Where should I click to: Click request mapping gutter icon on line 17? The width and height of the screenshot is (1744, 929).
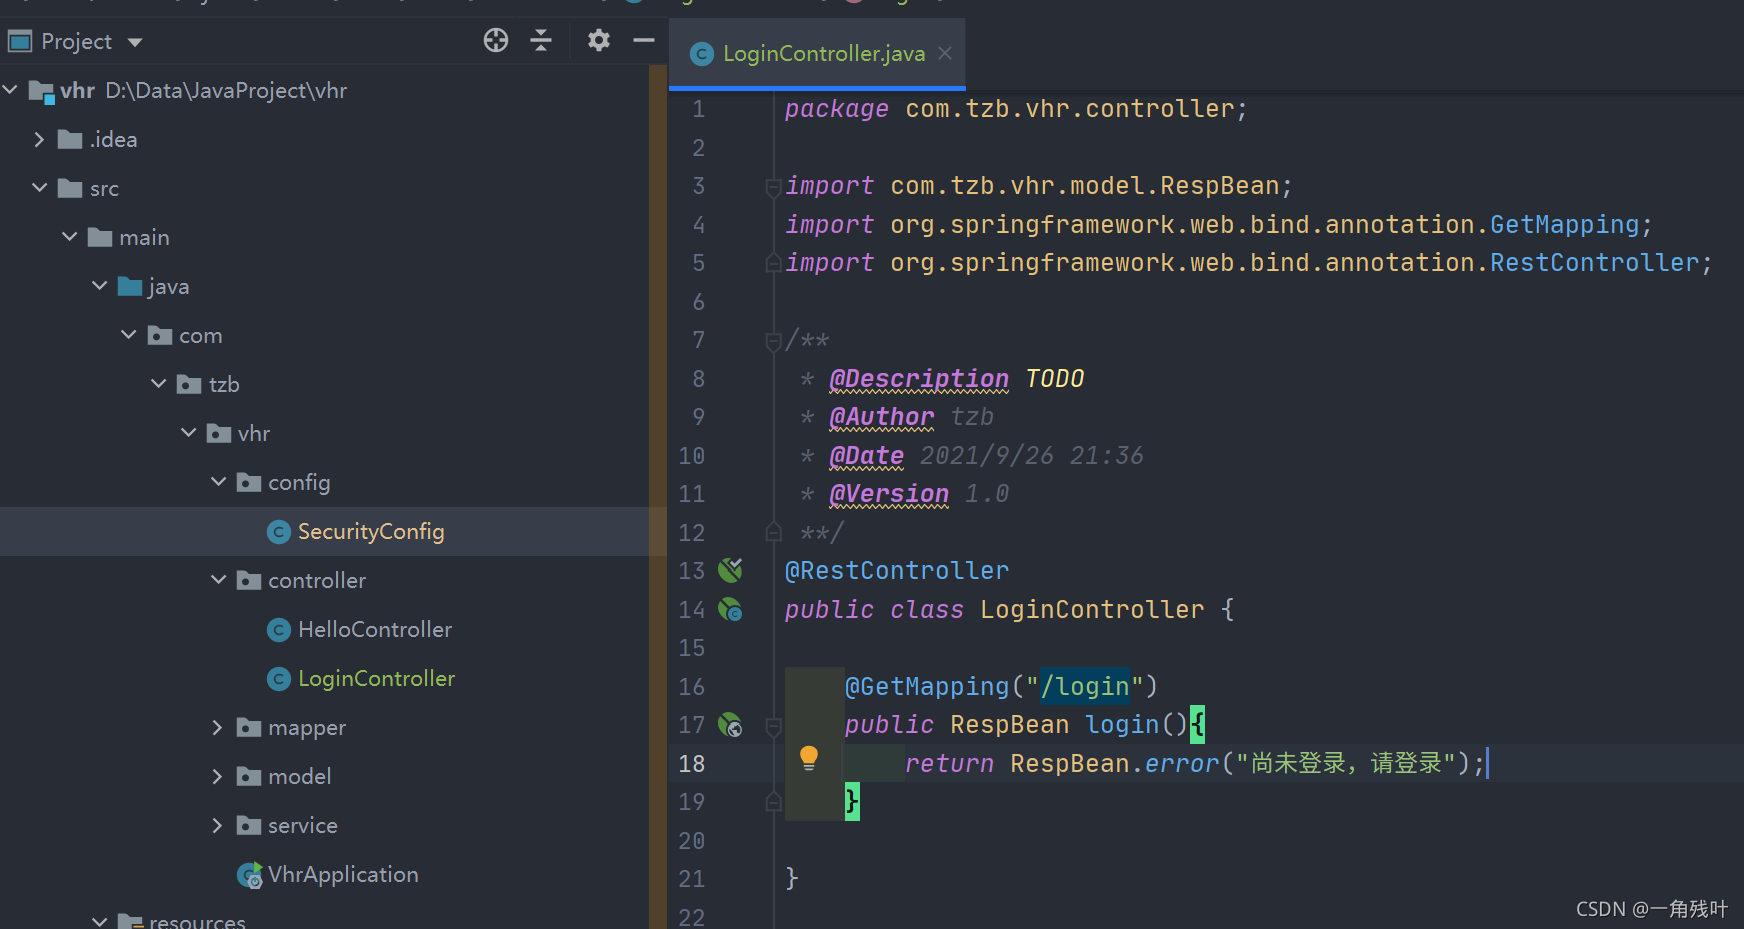pos(731,725)
